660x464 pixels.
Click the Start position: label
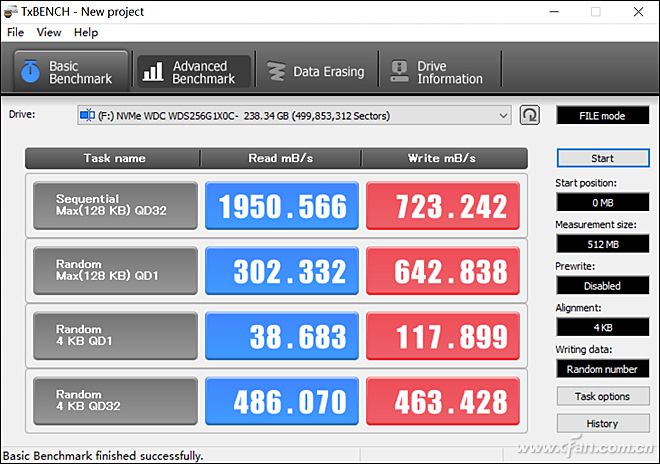585,183
